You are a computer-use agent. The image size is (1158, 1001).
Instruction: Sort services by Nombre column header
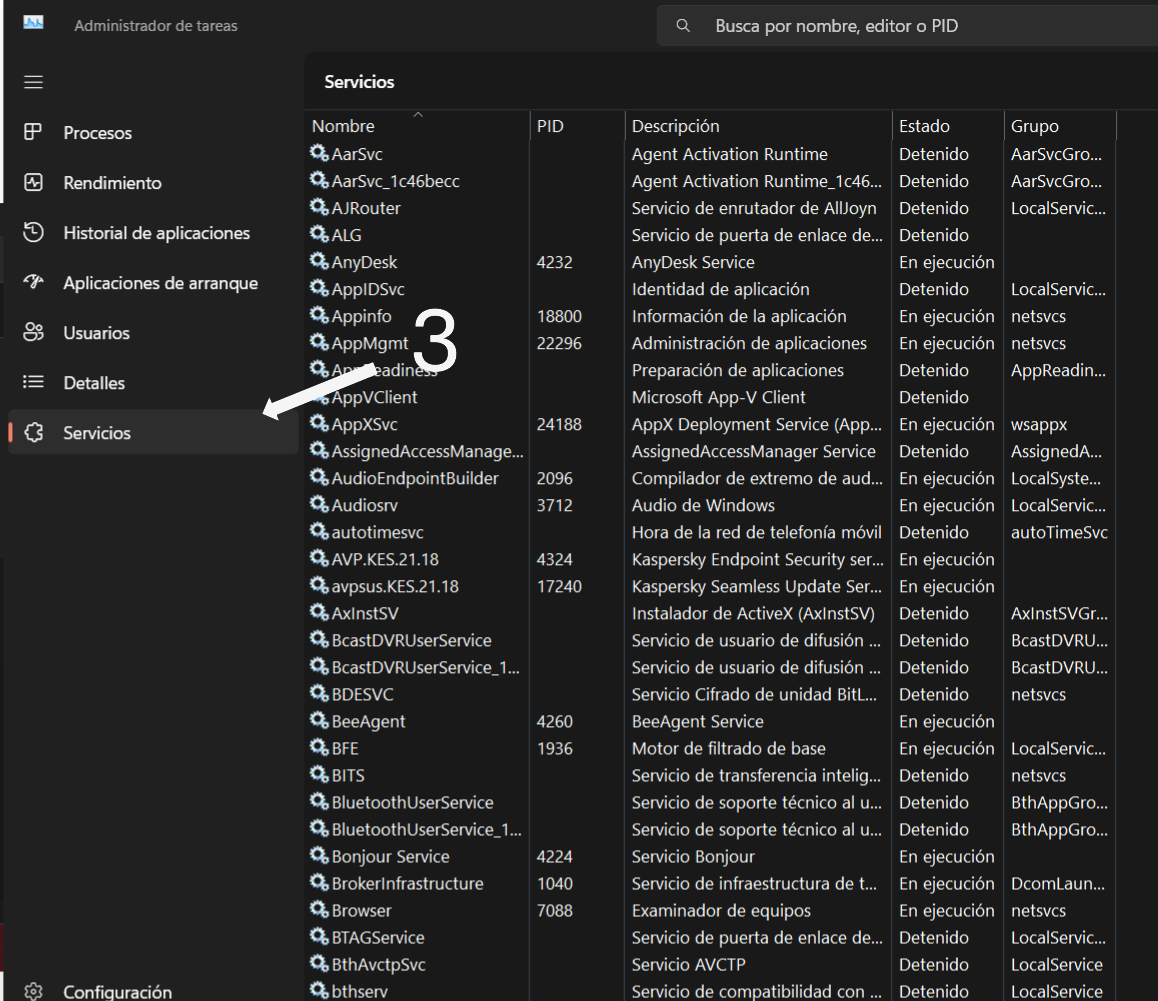pos(343,126)
